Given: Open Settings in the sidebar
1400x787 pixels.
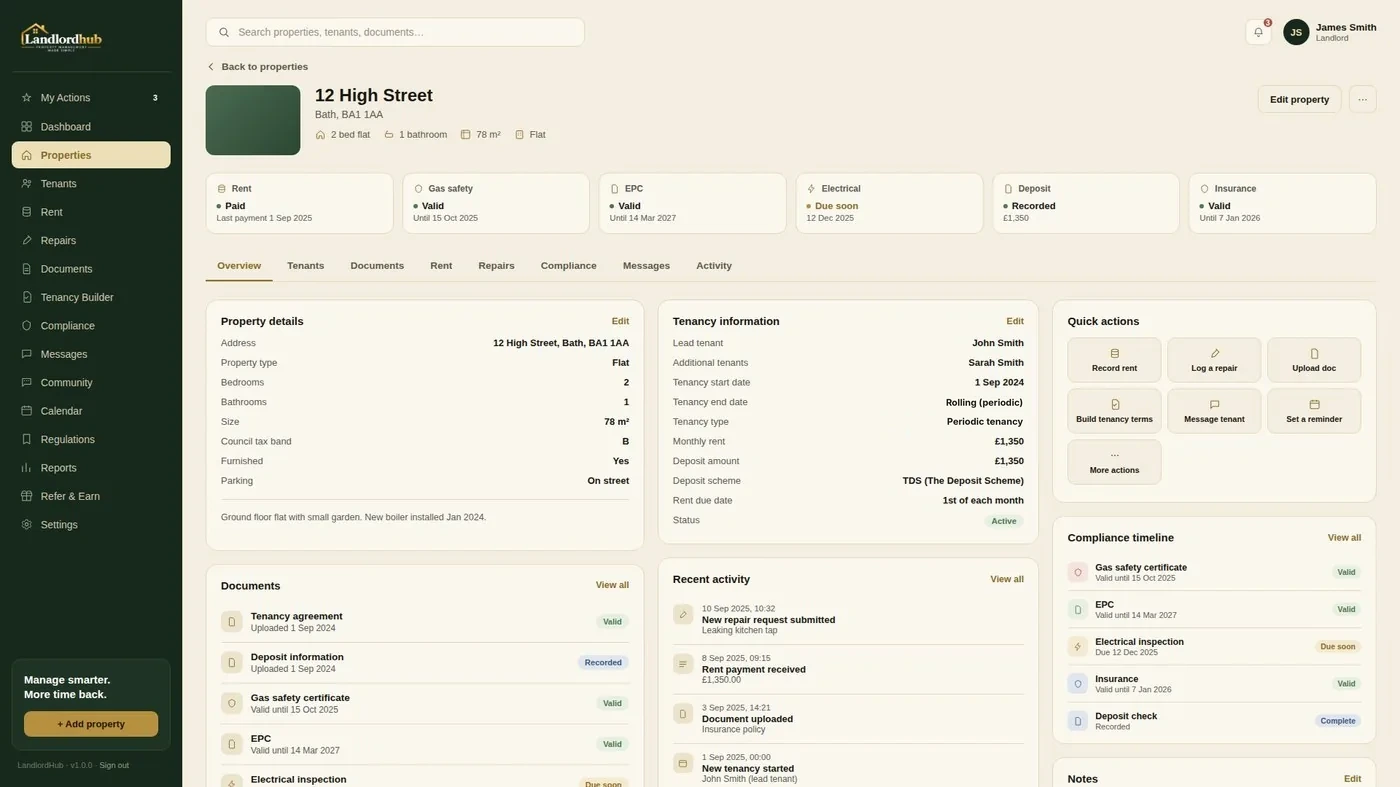Looking at the screenshot, I should 91,525.
